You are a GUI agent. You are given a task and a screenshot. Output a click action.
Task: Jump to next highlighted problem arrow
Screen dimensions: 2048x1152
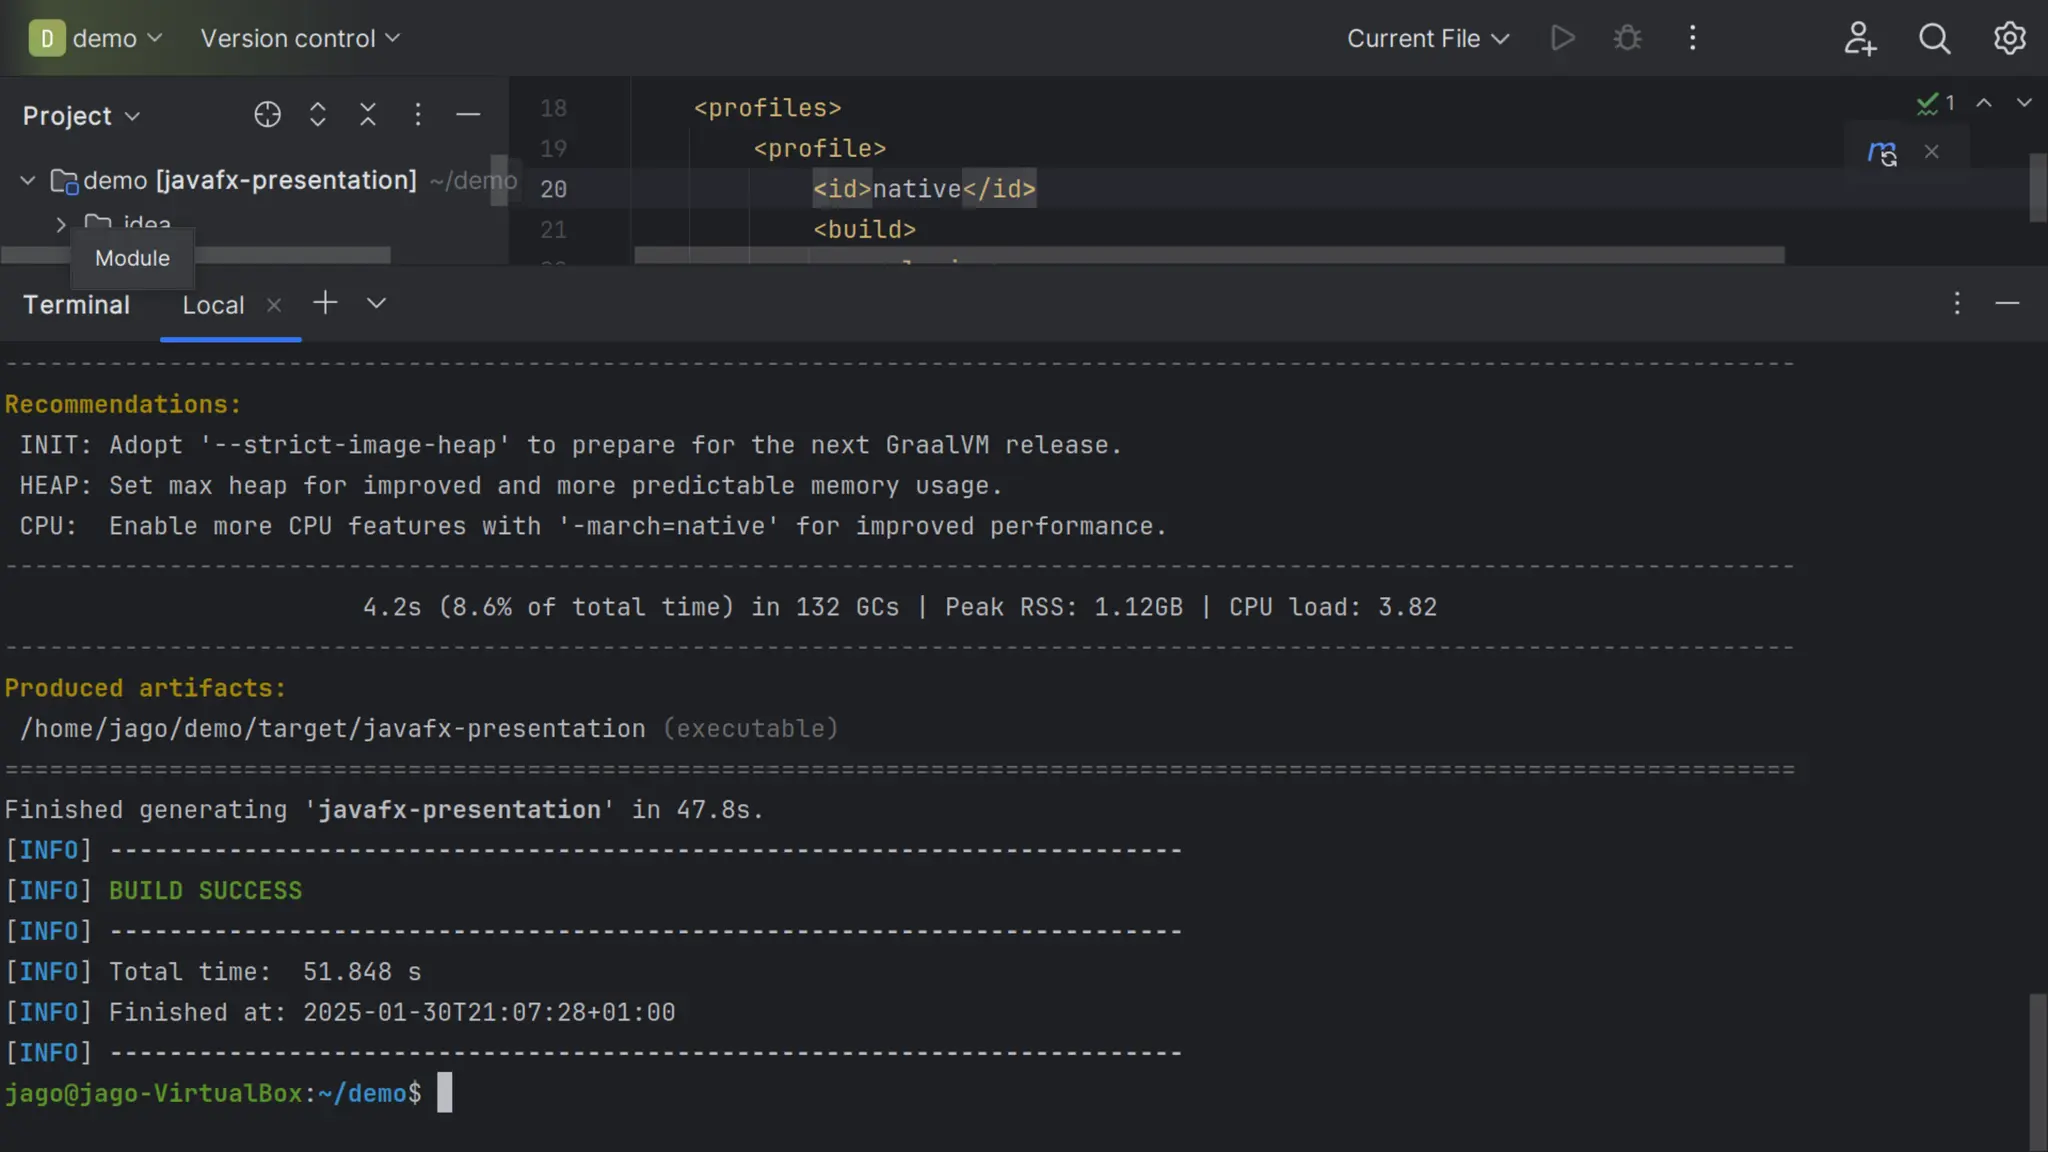point(2023,103)
